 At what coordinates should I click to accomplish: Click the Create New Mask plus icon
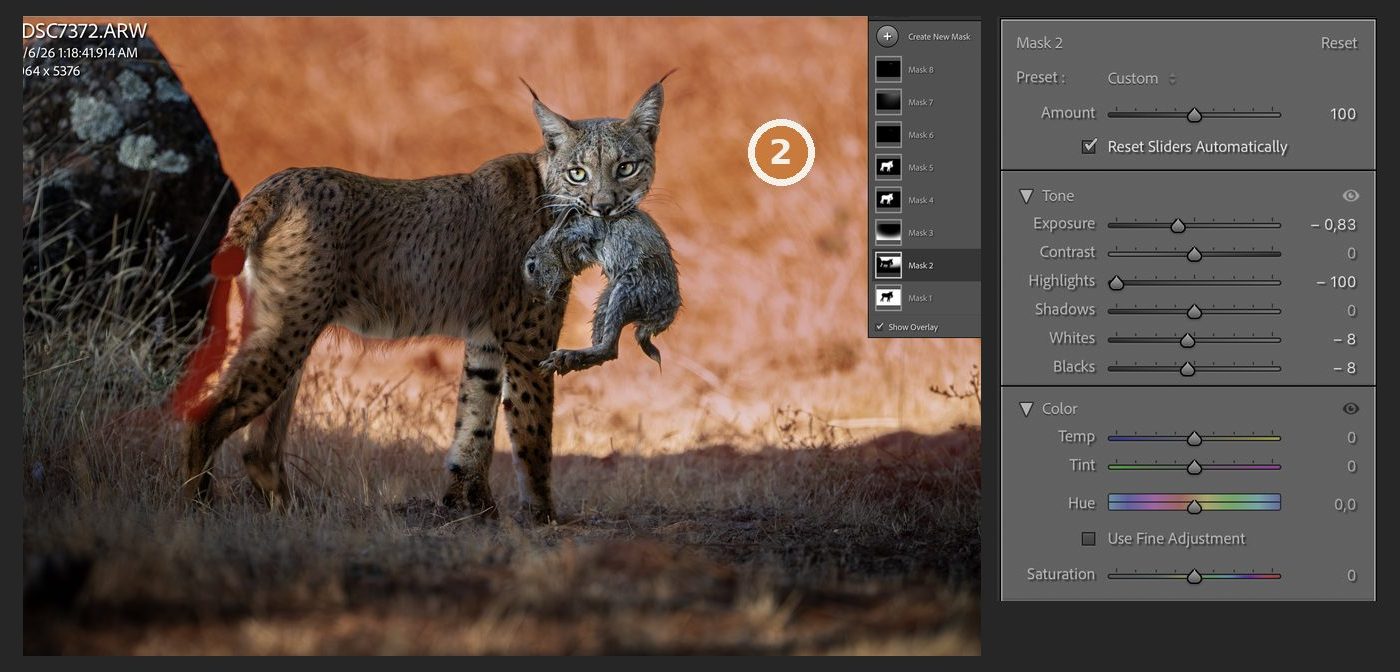pyautogui.click(x=887, y=37)
